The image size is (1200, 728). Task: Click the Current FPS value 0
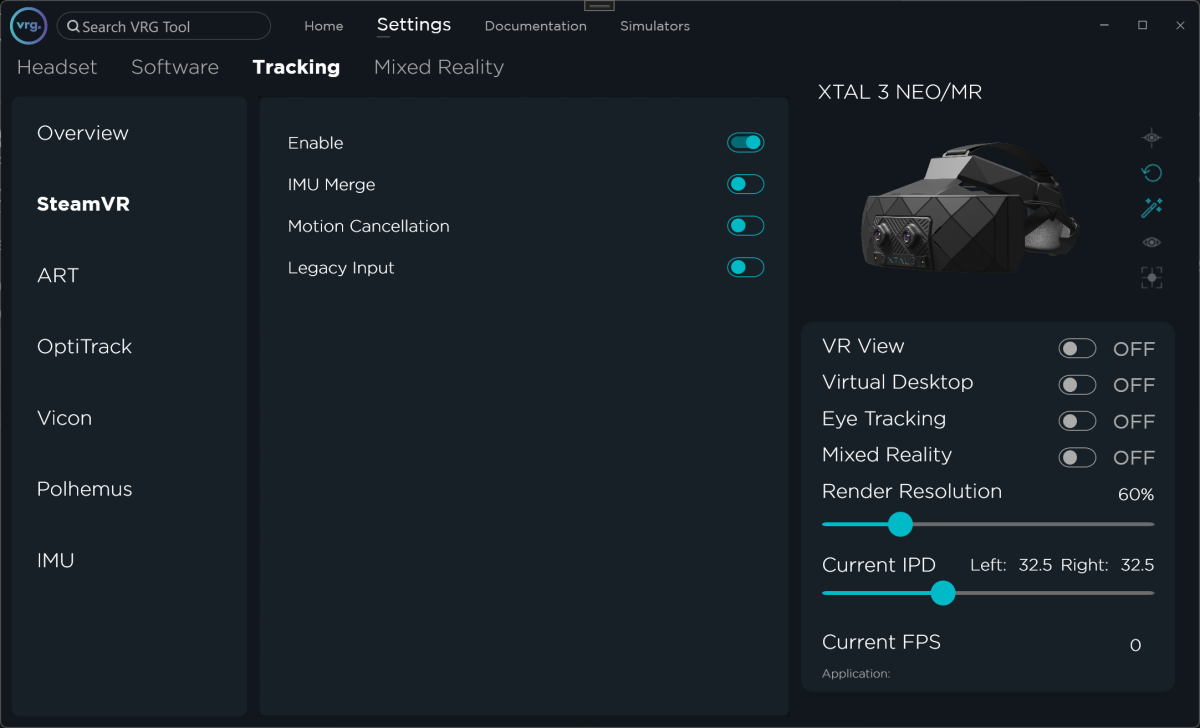(x=1135, y=646)
